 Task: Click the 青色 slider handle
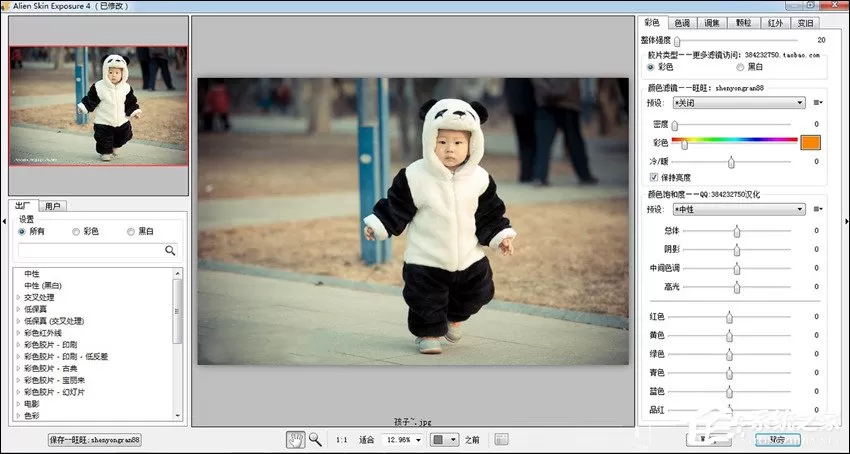coord(729,373)
